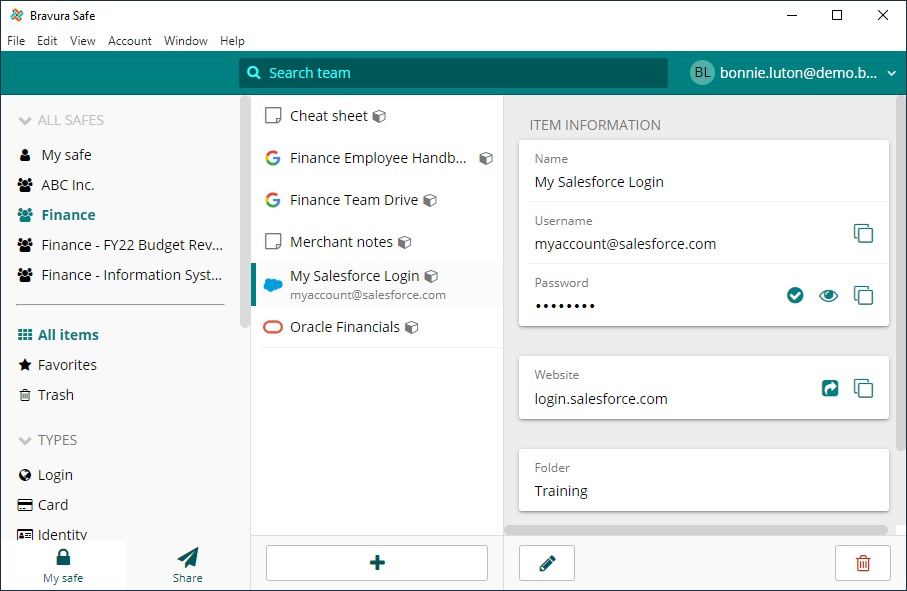907x591 pixels.
Task: Click the plus button to add an item
Action: point(376,562)
